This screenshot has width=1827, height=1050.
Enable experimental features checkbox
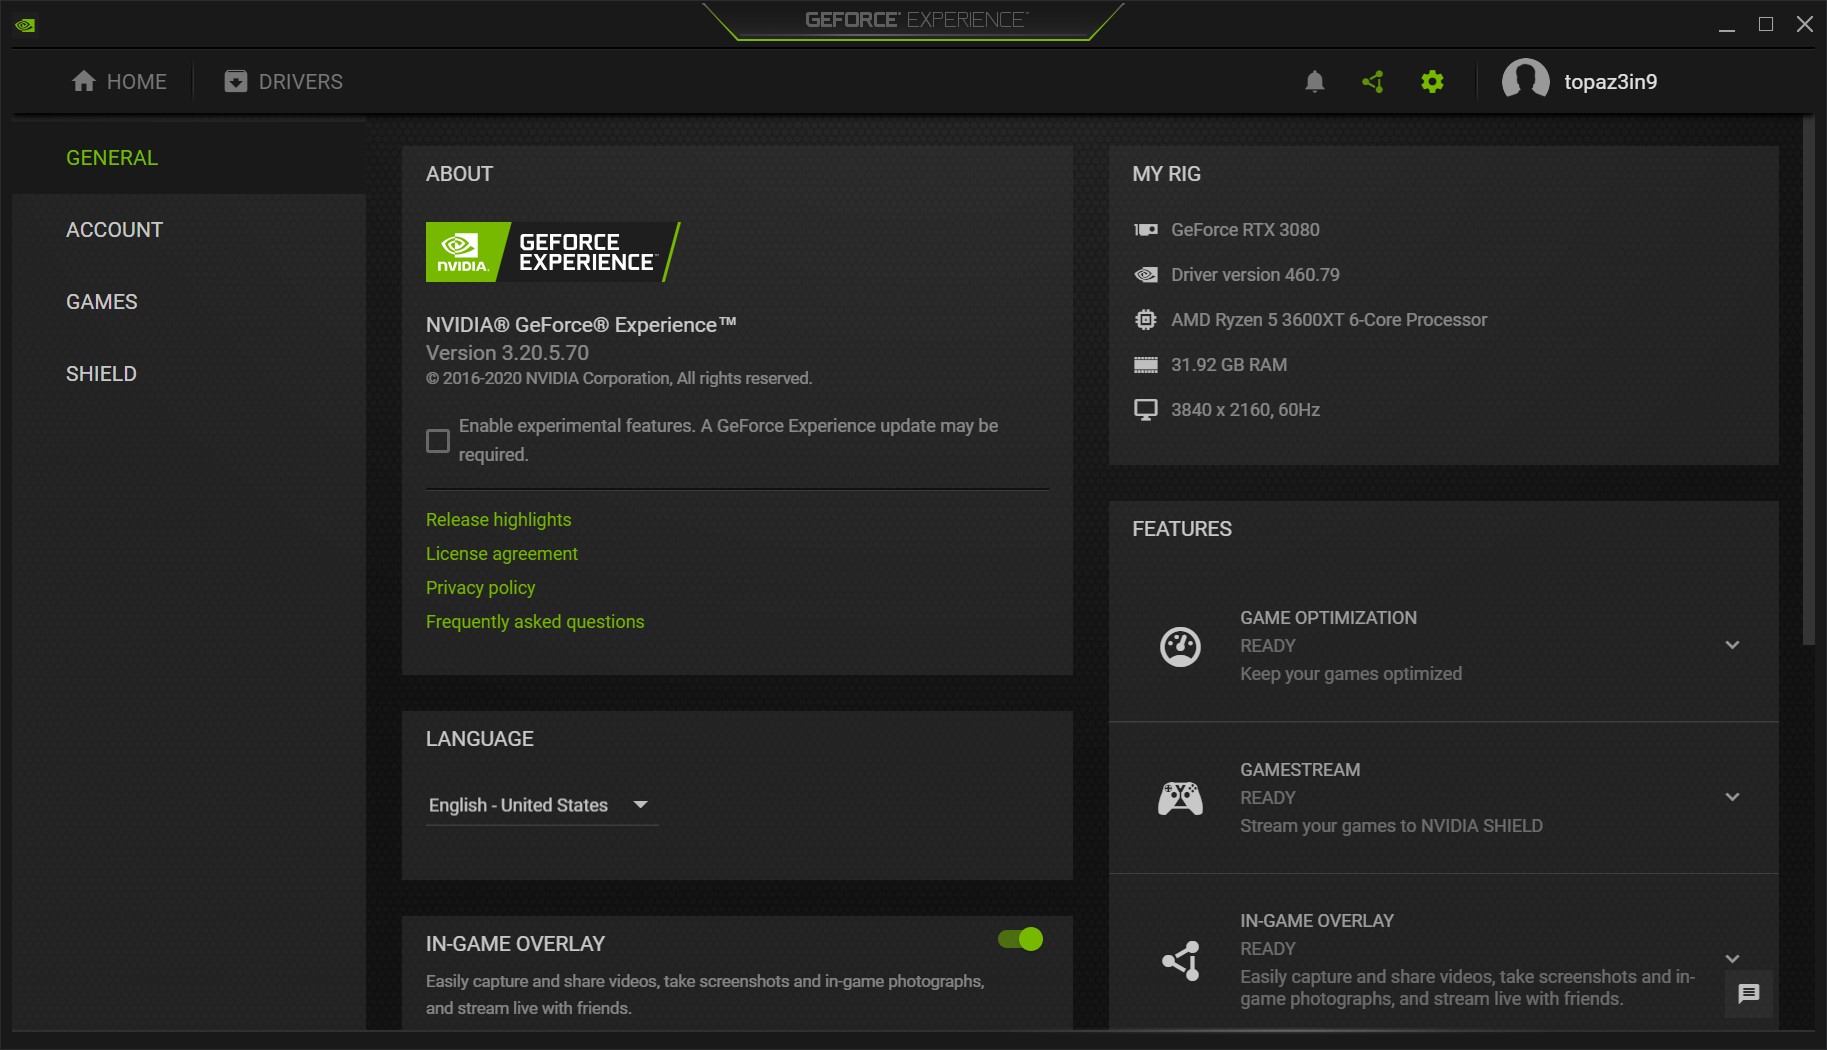point(438,441)
